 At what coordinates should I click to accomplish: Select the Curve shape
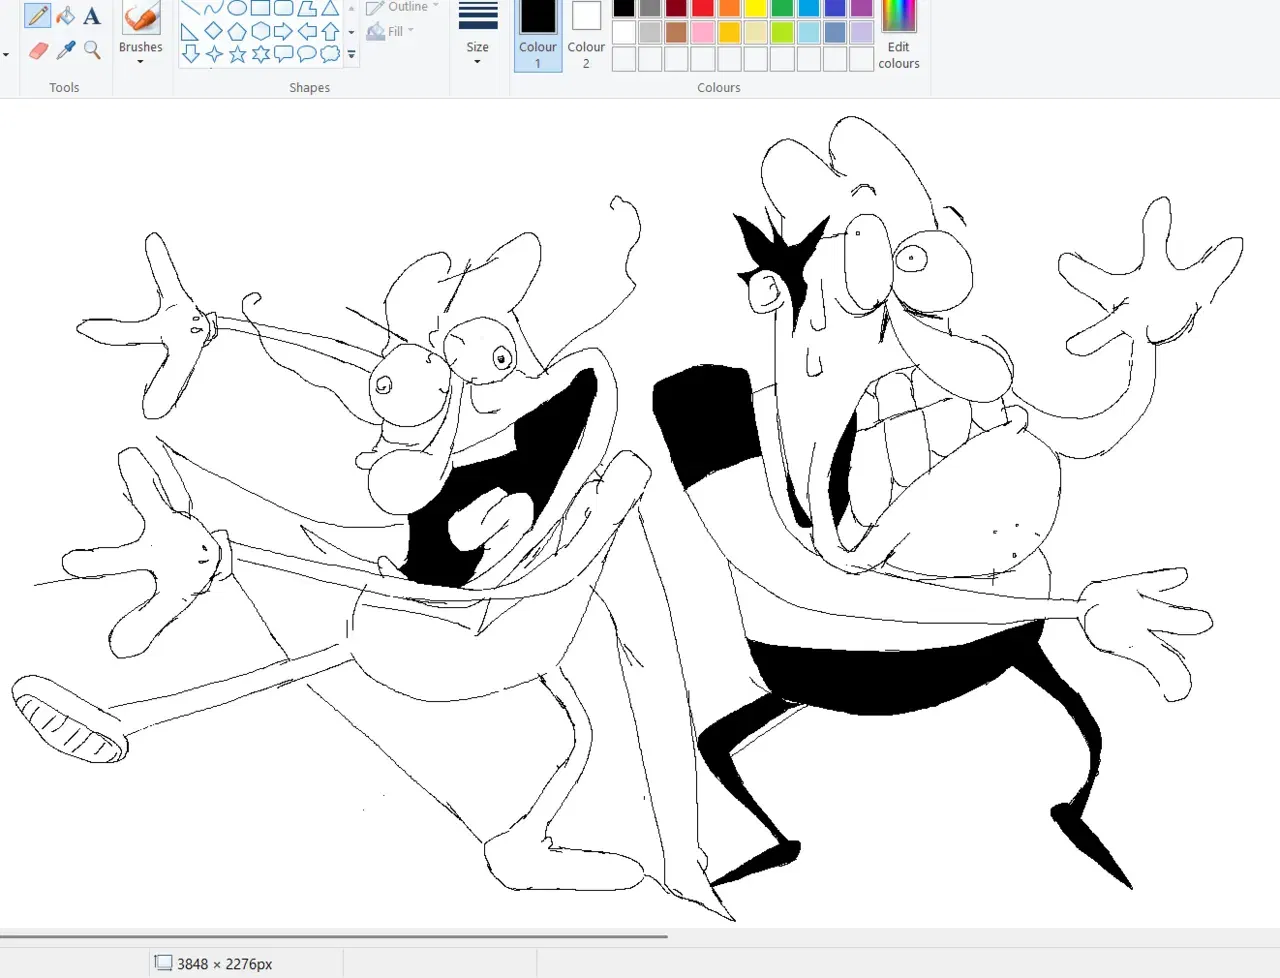point(214,8)
